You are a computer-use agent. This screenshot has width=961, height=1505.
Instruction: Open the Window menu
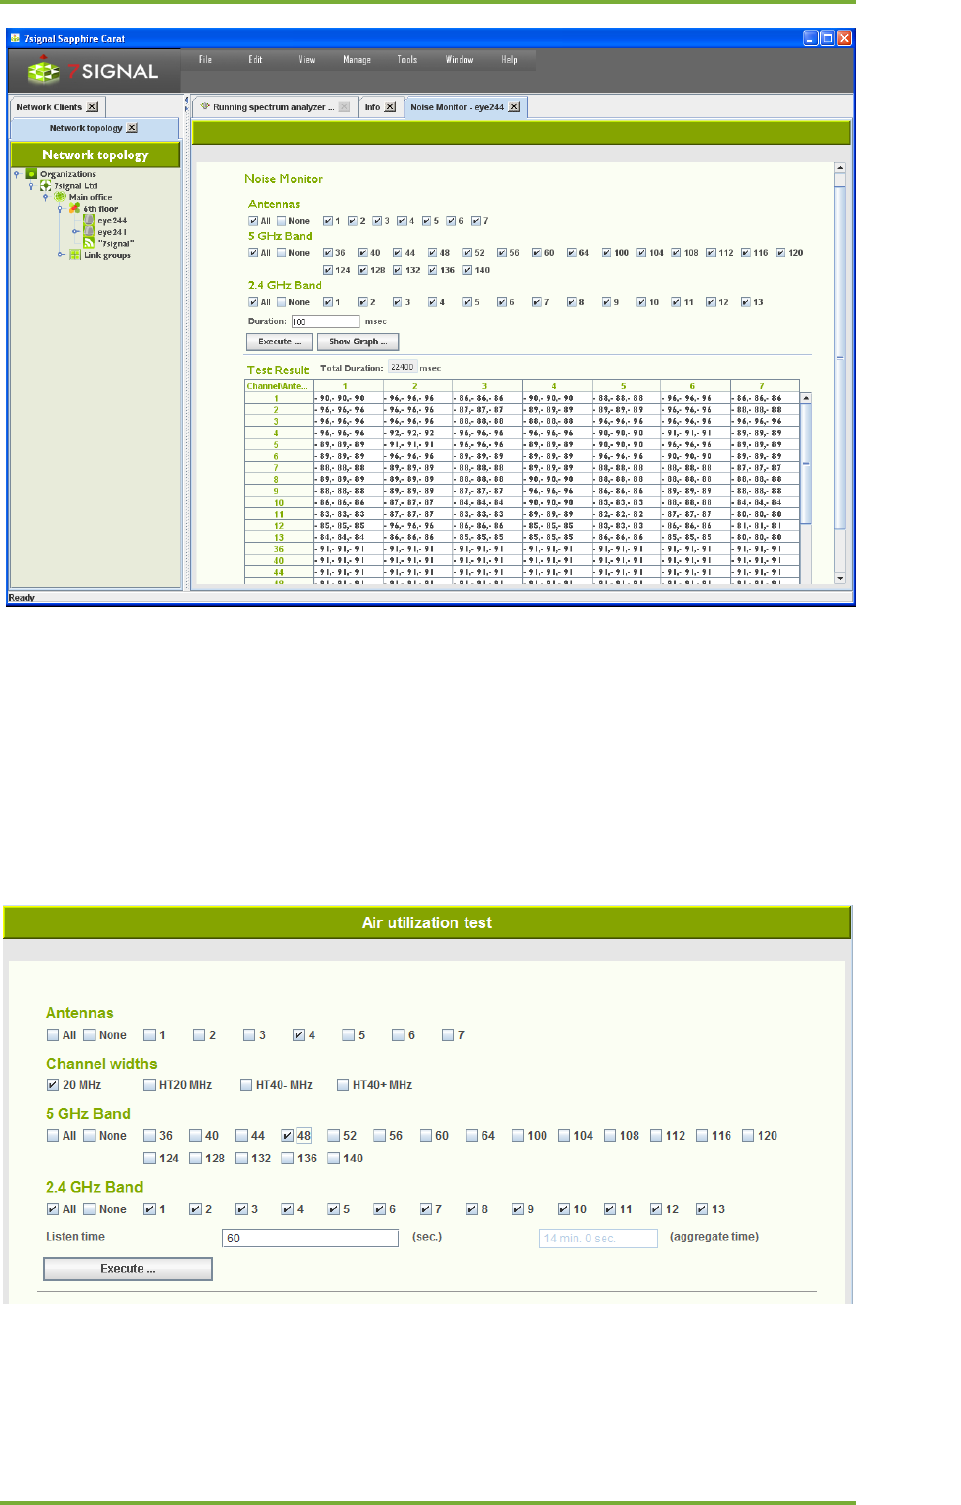pos(459,60)
